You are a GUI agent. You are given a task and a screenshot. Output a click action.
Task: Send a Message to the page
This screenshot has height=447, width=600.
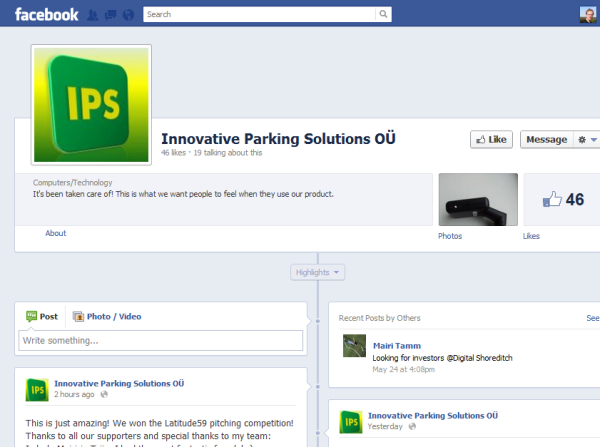[546, 139]
